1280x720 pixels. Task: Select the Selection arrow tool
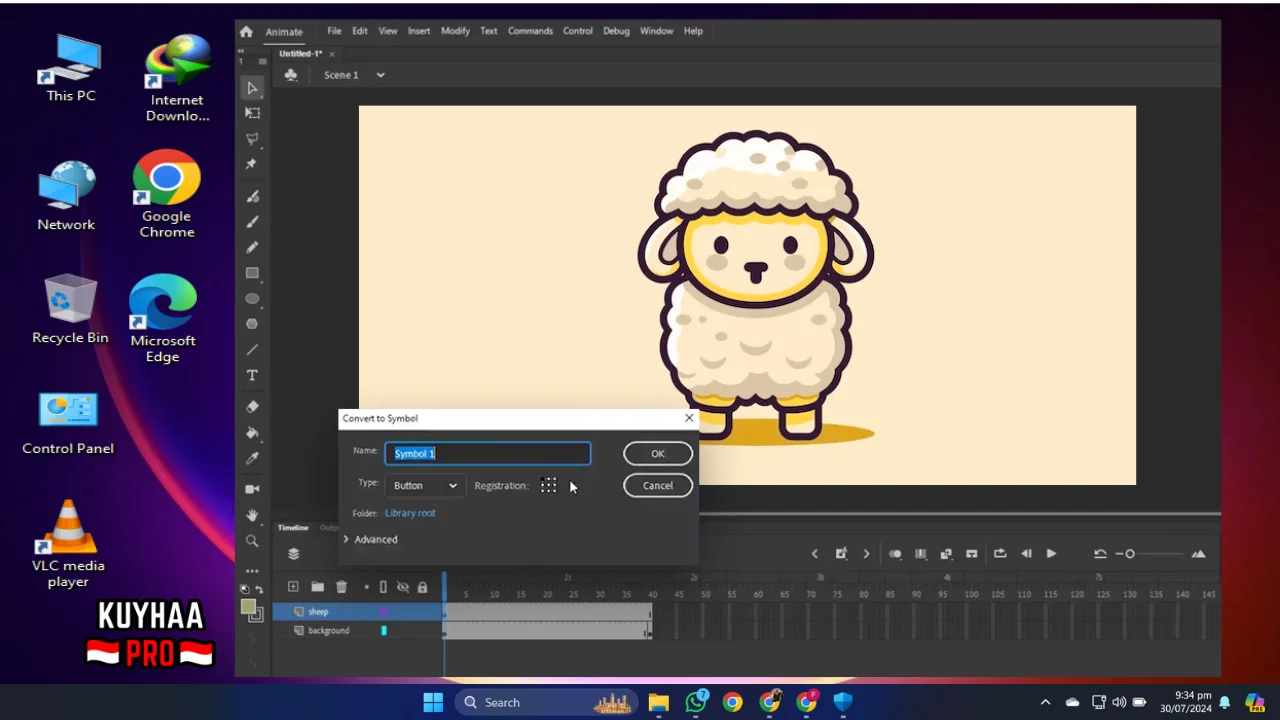pos(252,88)
